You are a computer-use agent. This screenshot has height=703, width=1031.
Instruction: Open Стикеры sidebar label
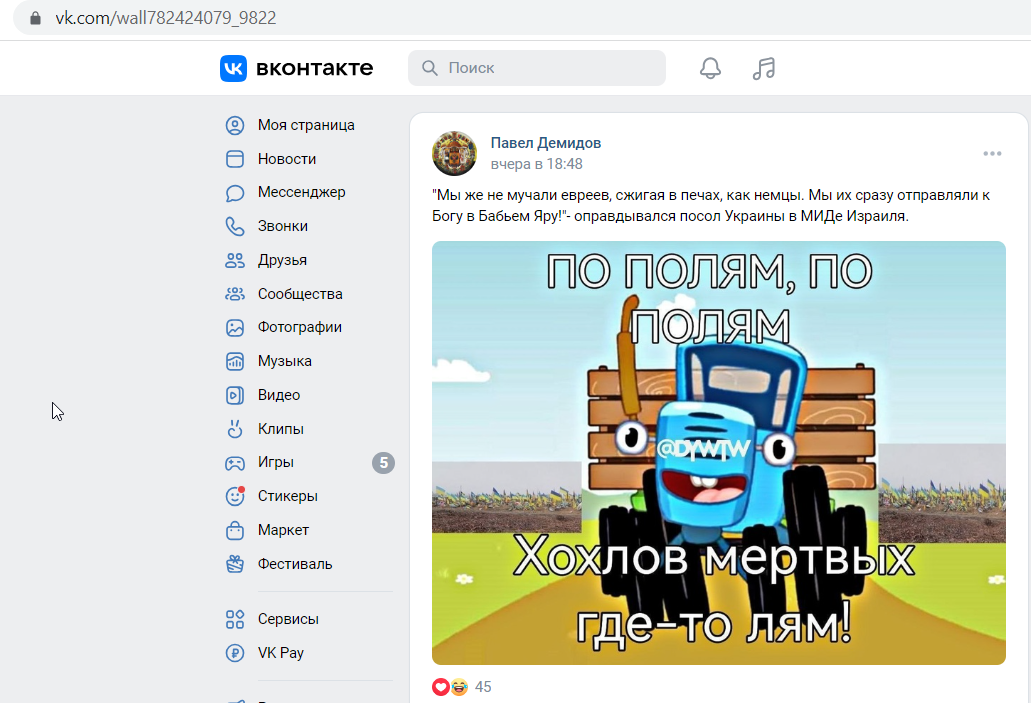287,496
